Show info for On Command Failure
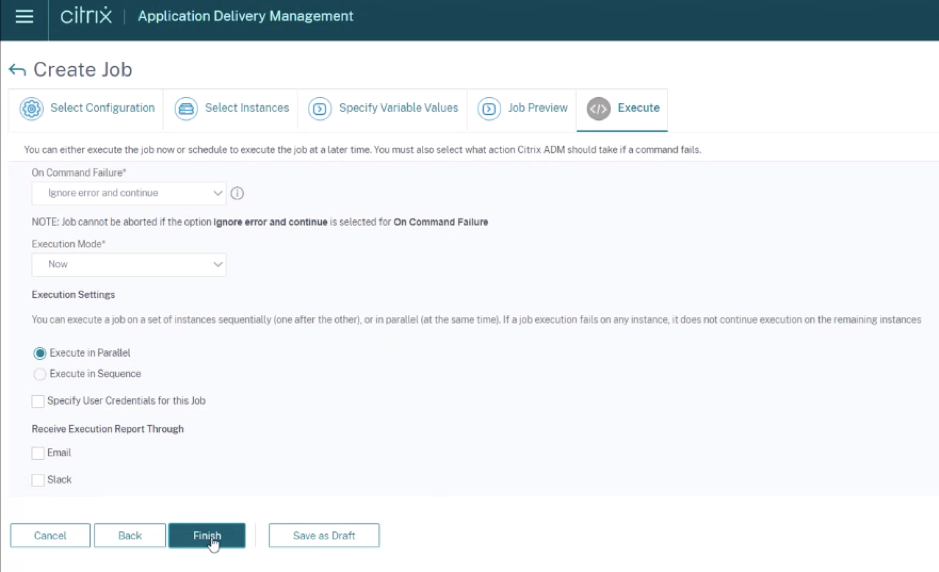This screenshot has width=939, height=572. [x=237, y=193]
